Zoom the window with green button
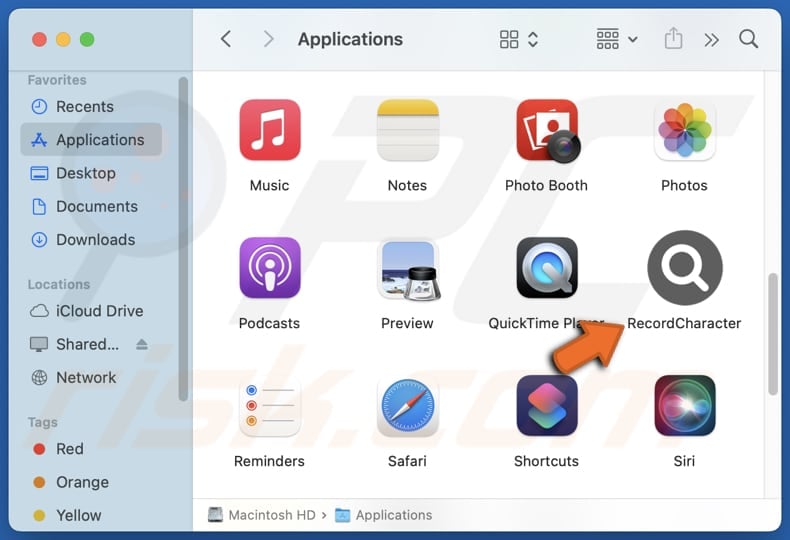 [x=87, y=39]
